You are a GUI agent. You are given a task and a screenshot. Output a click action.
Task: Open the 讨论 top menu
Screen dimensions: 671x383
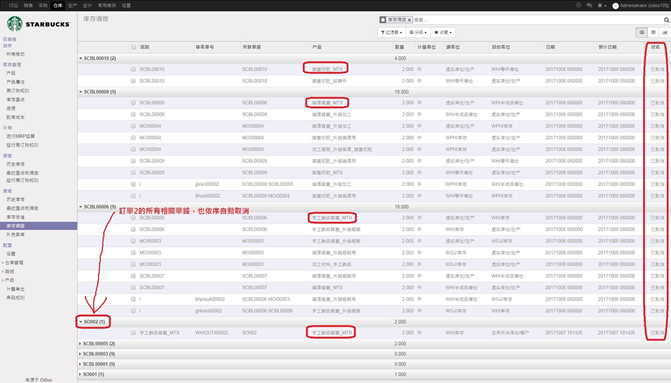[13, 6]
